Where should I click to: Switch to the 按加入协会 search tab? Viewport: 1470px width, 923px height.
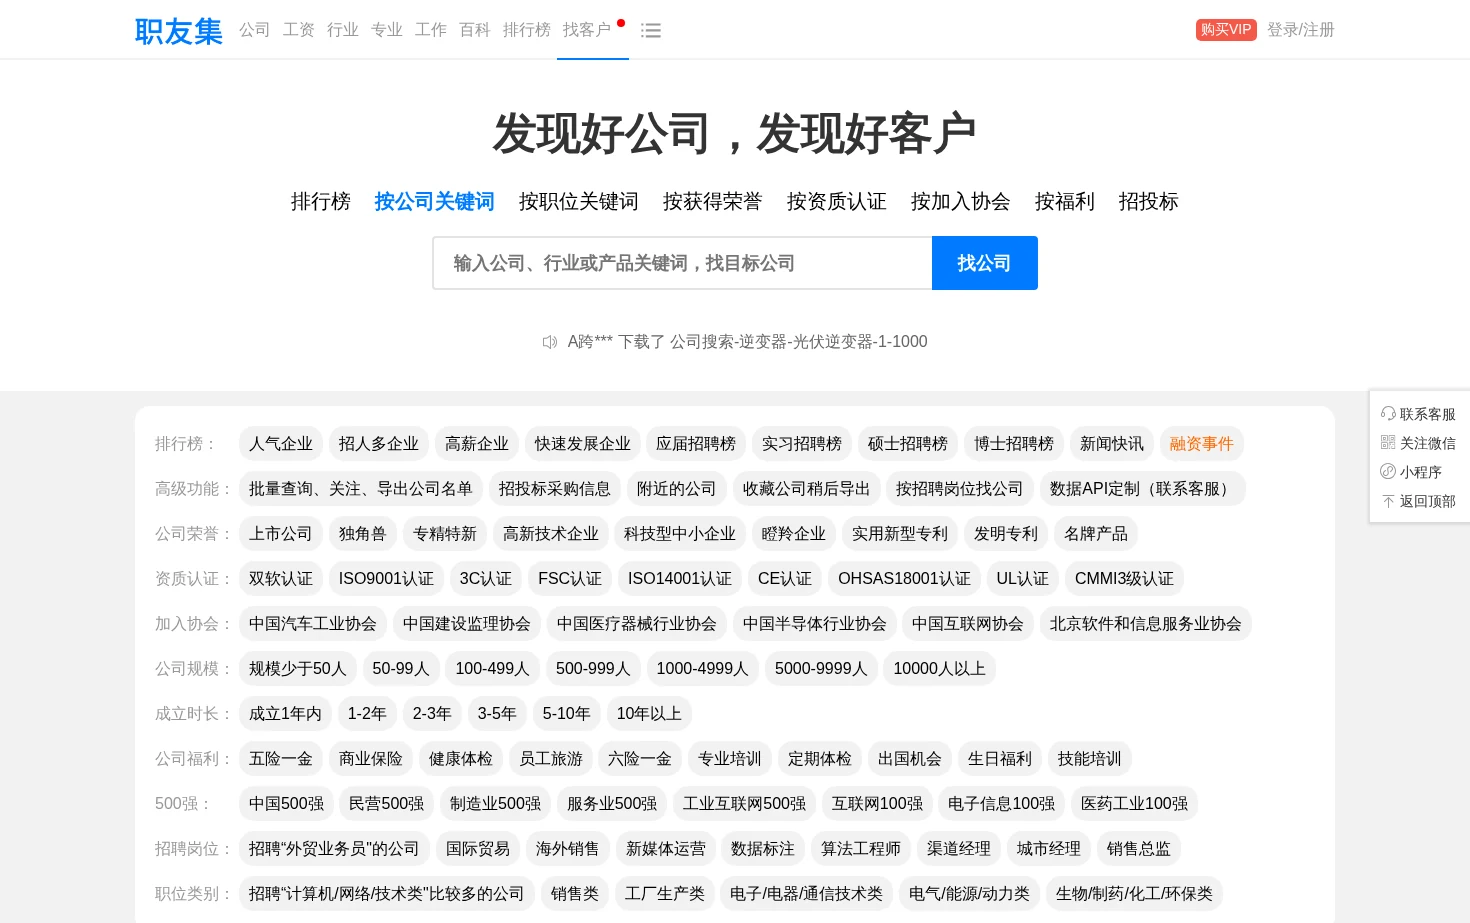tap(961, 202)
